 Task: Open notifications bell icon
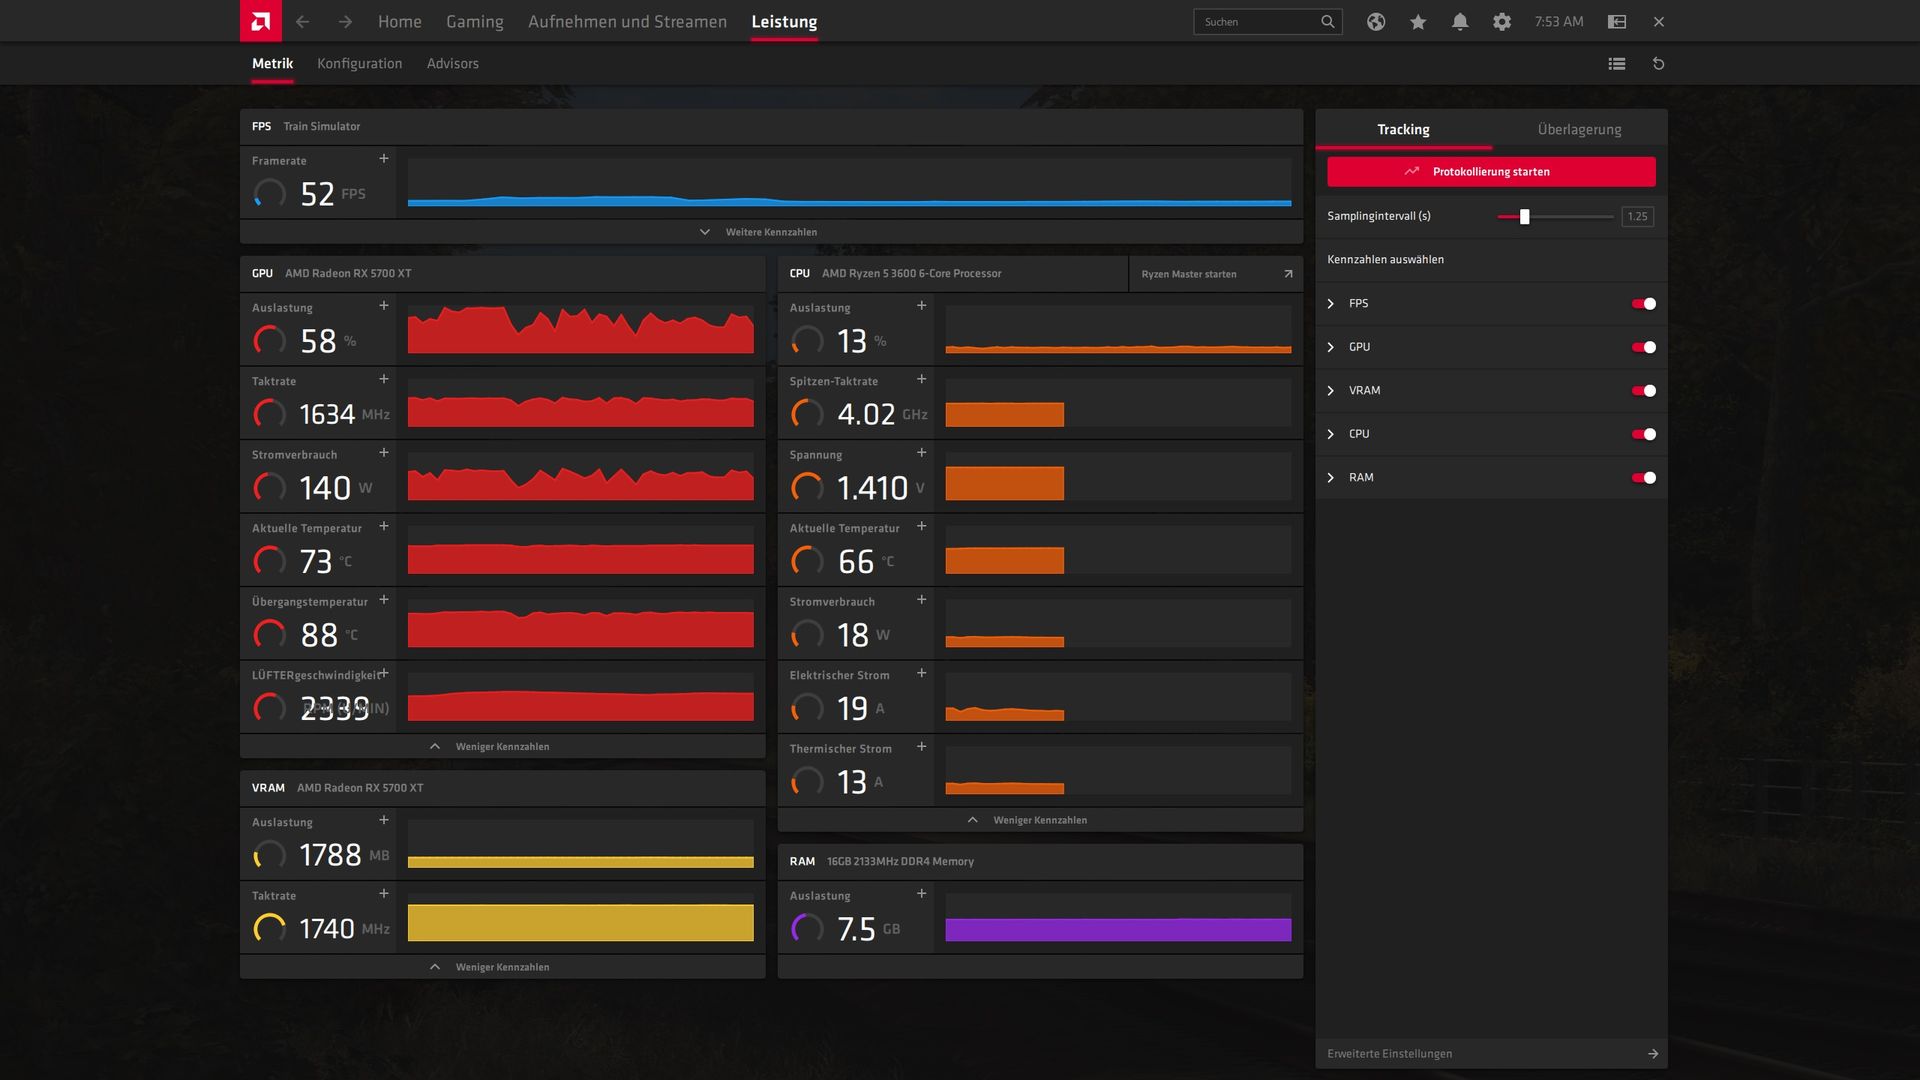click(x=1460, y=22)
